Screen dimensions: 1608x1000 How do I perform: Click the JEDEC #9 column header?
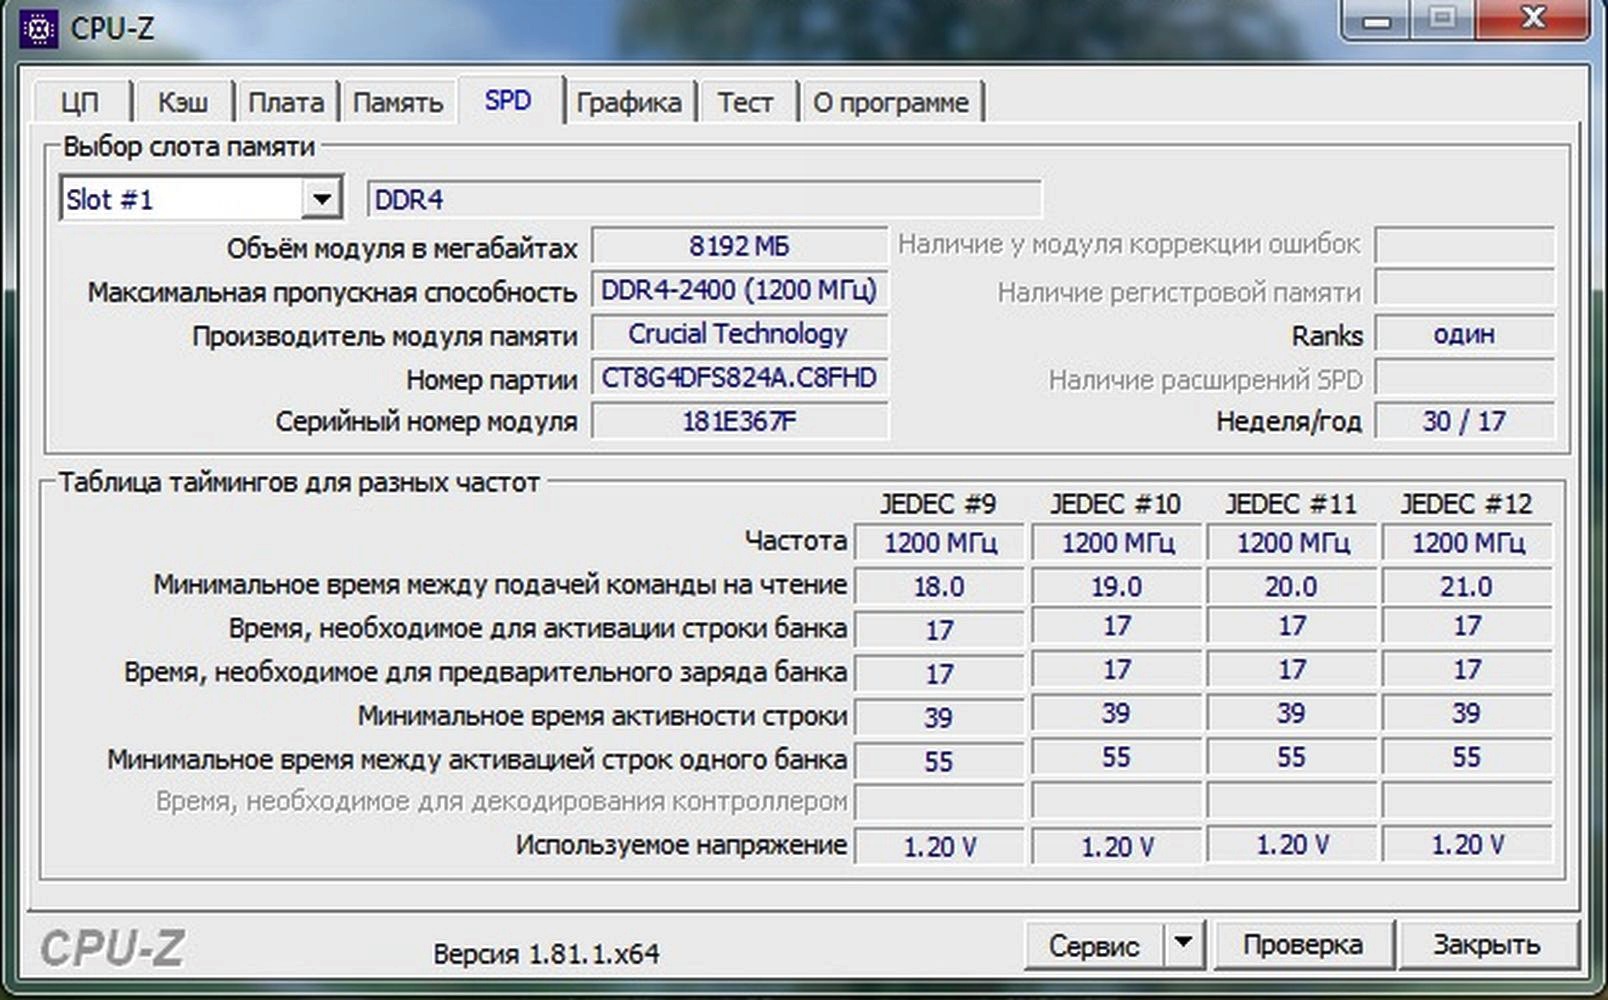point(938,503)
